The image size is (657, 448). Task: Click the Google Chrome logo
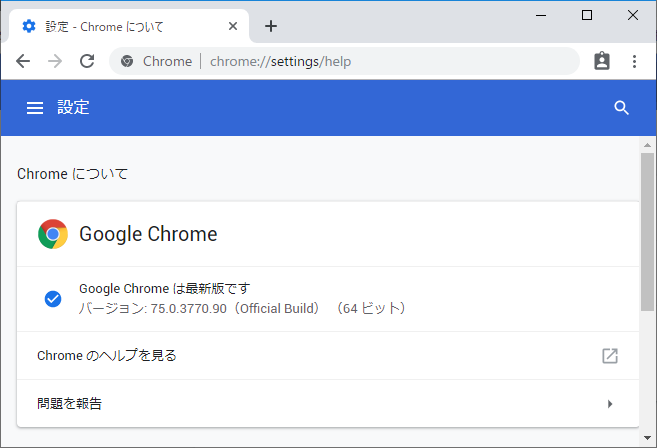pos(53,234)
